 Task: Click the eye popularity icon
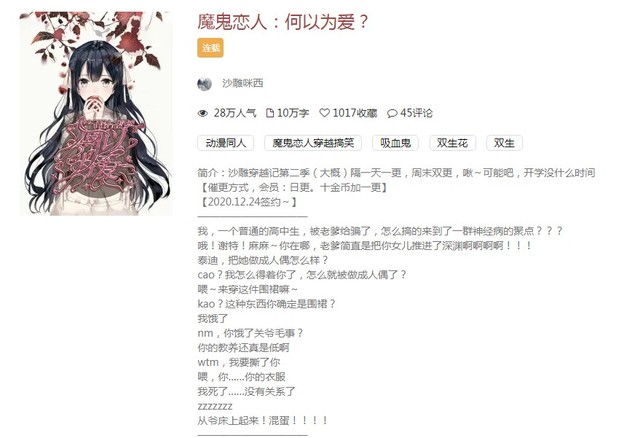[203, 113]
